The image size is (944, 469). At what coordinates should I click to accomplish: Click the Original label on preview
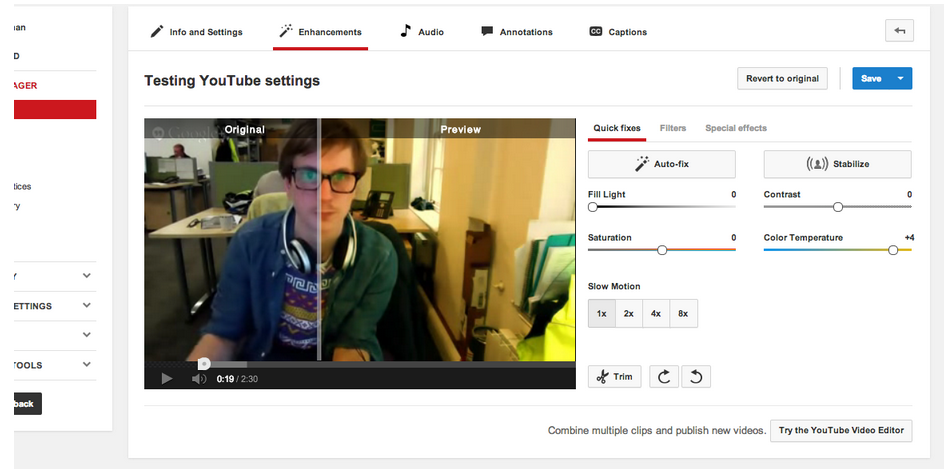coord(244,129)
